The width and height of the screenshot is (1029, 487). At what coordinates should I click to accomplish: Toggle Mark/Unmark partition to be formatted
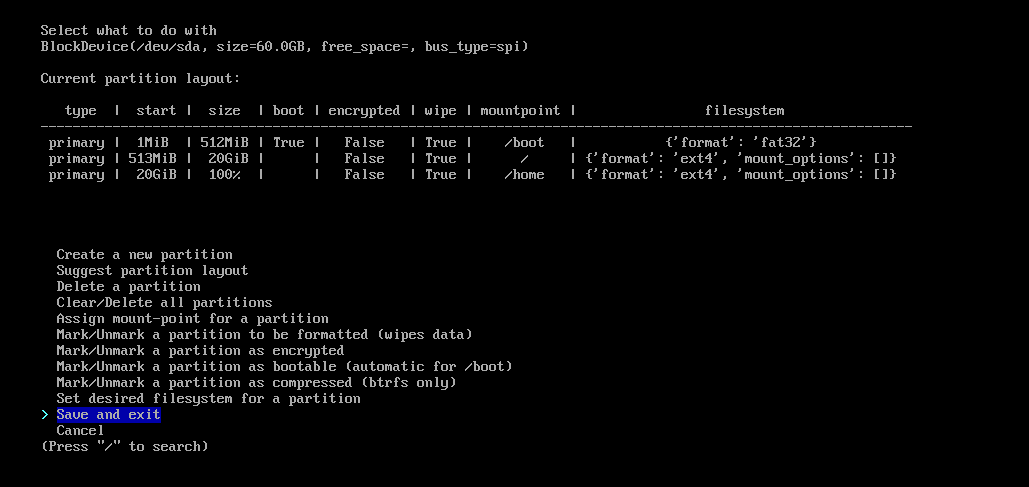264,335
